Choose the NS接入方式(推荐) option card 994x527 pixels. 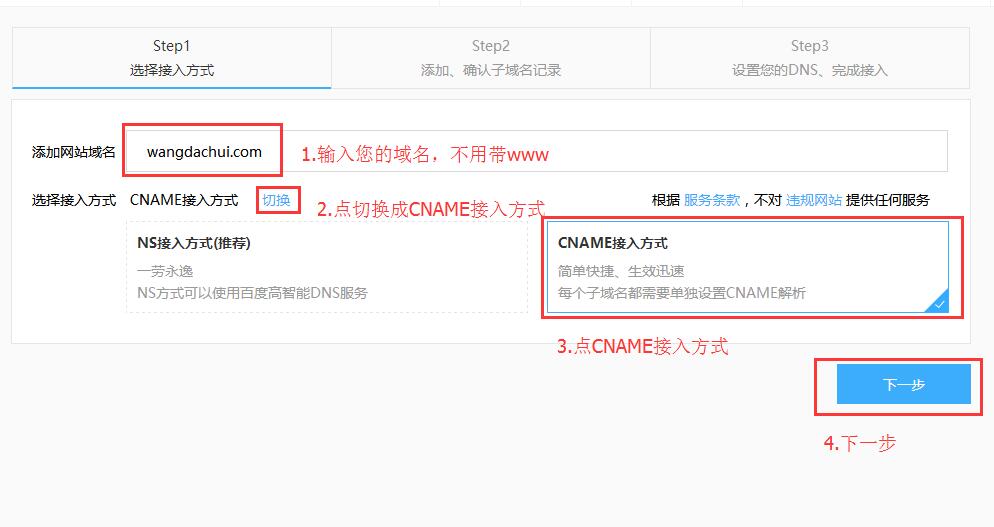327,267
